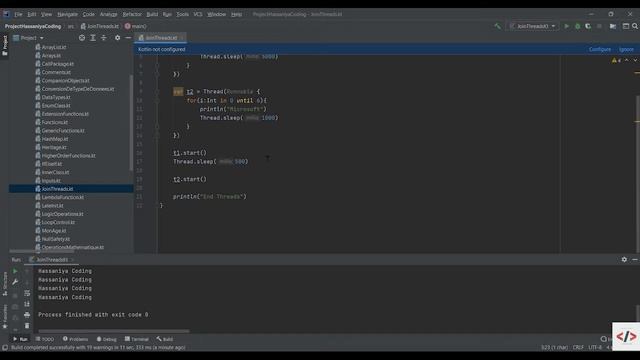Click the Search Everywhere magnifier icon
This screenshot has width=640, height=360.
point(635,26)
